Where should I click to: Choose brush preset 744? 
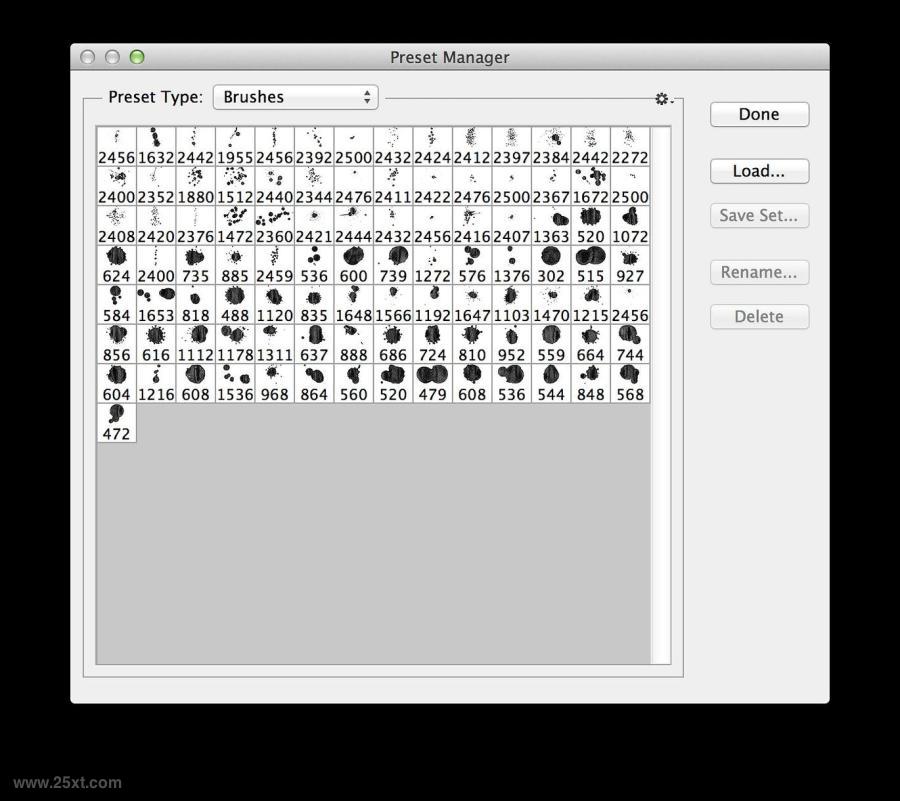coord(630,345)
